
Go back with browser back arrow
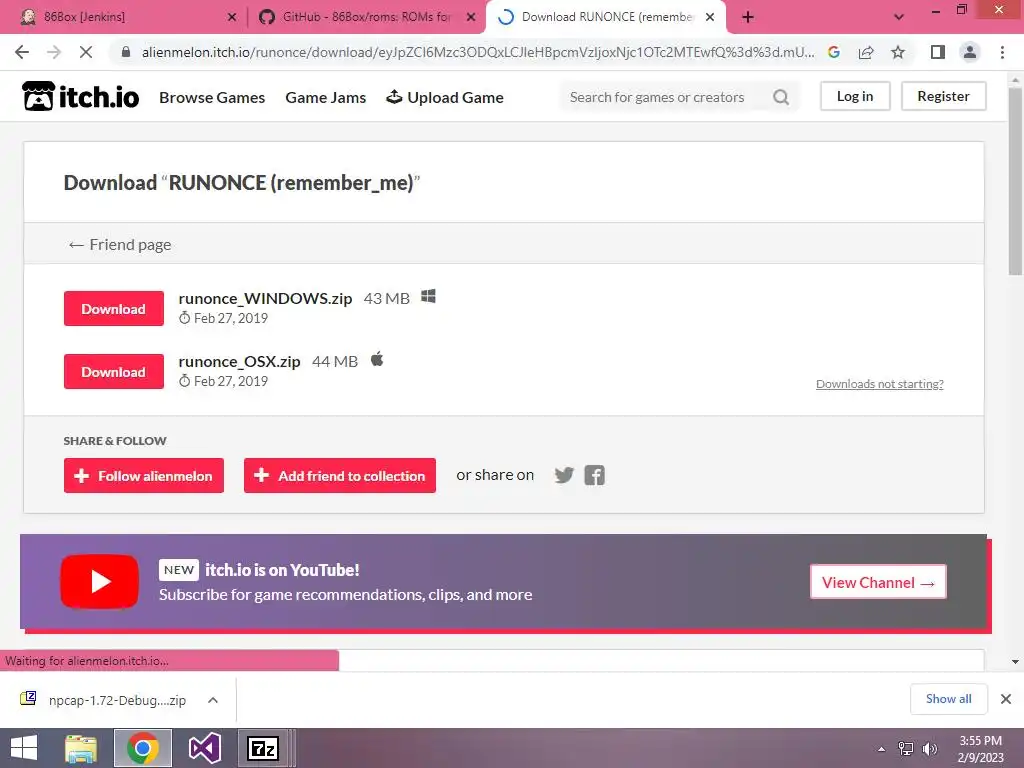(x=22, y=52)
